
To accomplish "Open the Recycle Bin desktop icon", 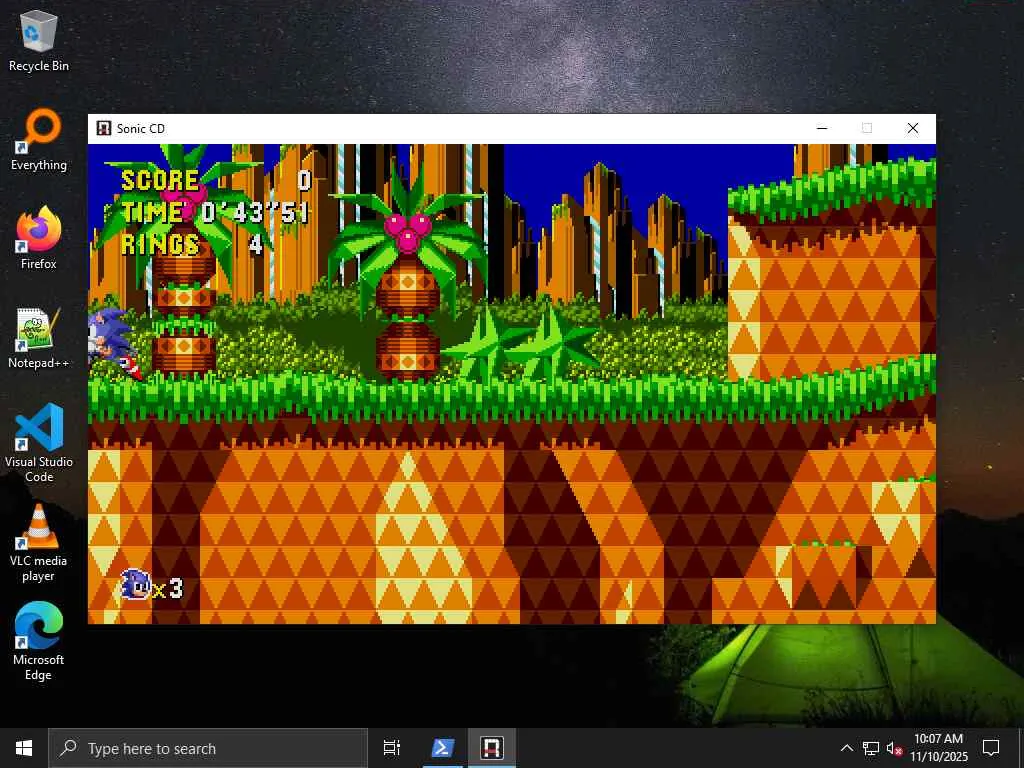I will pos(39,40).
